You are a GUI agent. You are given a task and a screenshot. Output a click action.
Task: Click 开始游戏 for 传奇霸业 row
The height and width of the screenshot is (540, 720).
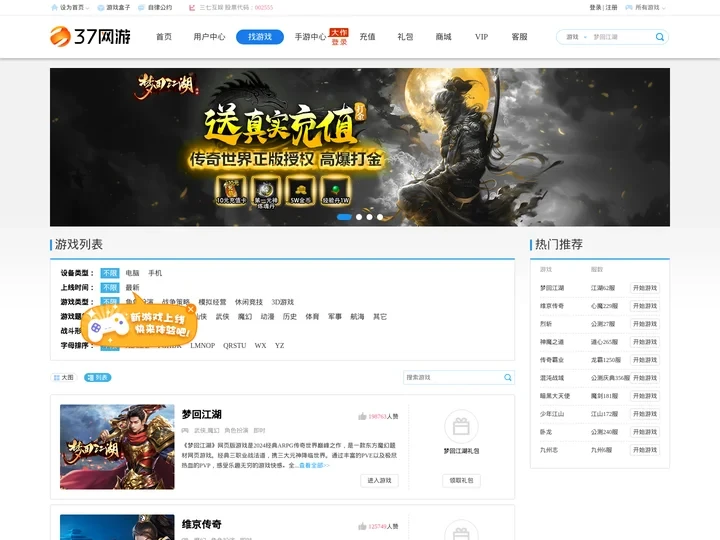pos(645,360)
